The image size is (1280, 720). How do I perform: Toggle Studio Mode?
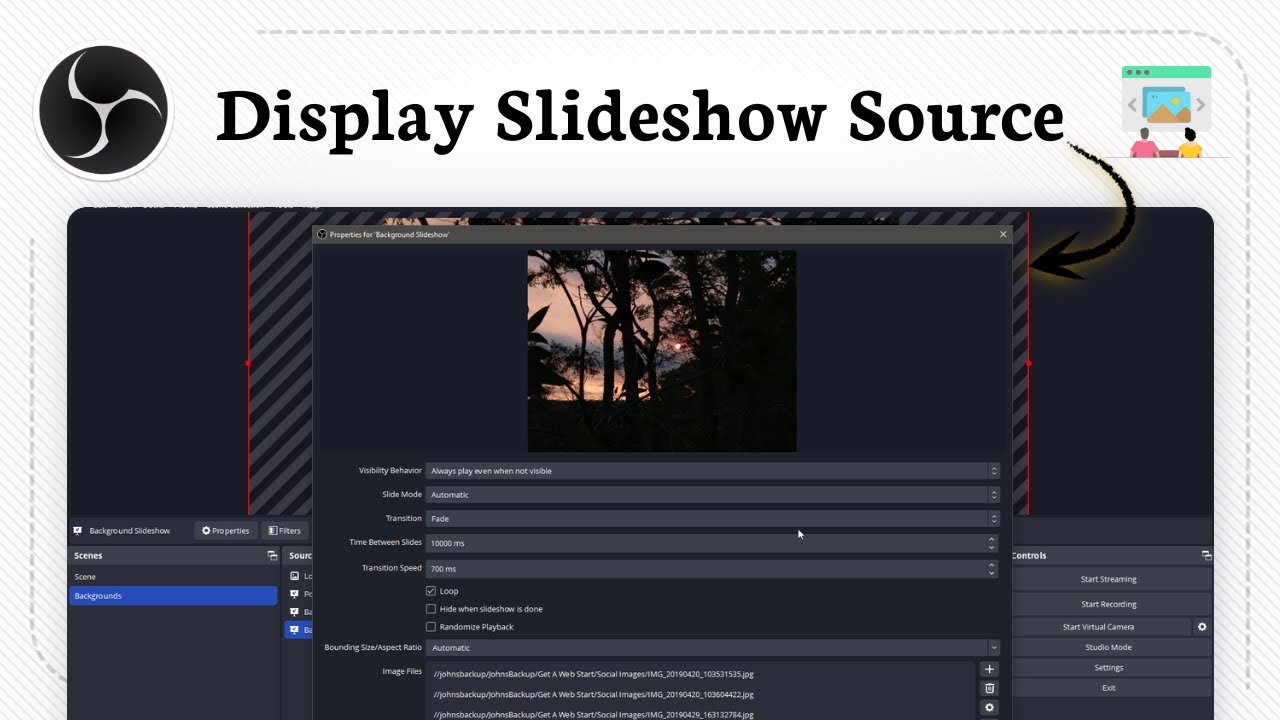pyautogui.click(x=1108, y=647)
